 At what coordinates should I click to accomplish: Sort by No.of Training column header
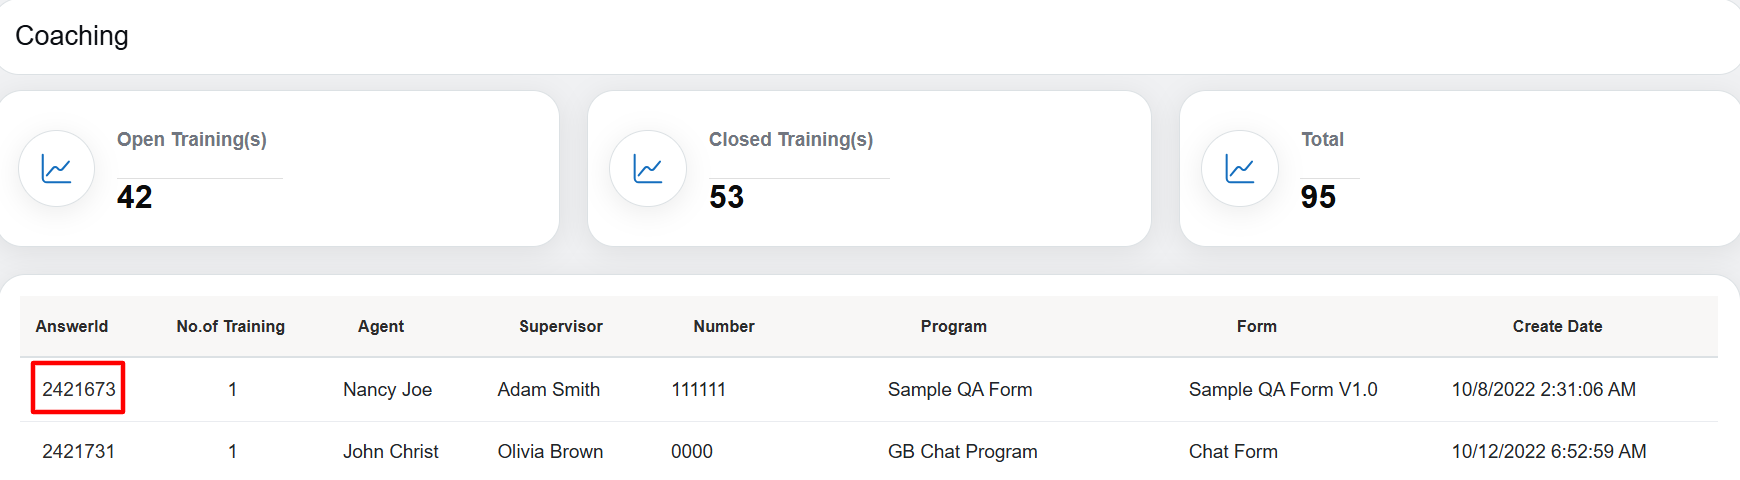point(231,326)
